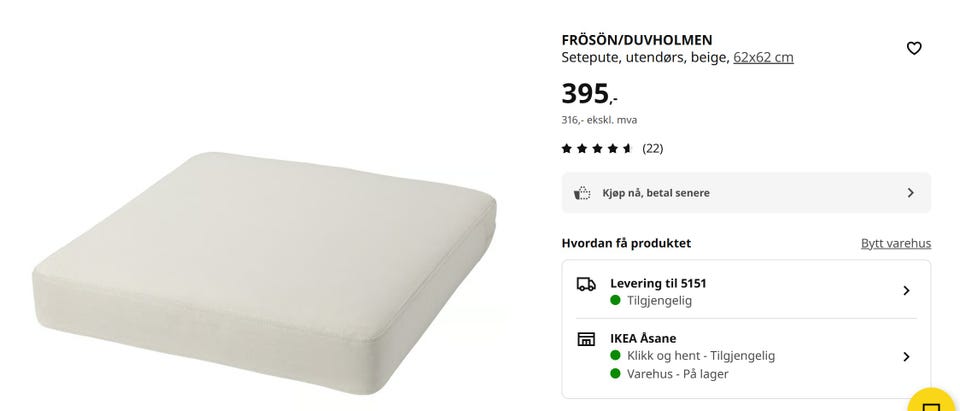This screenshot has height=411, width=960.
Task: Open the IKEA Åsane store row
Action: coord(746,356)
